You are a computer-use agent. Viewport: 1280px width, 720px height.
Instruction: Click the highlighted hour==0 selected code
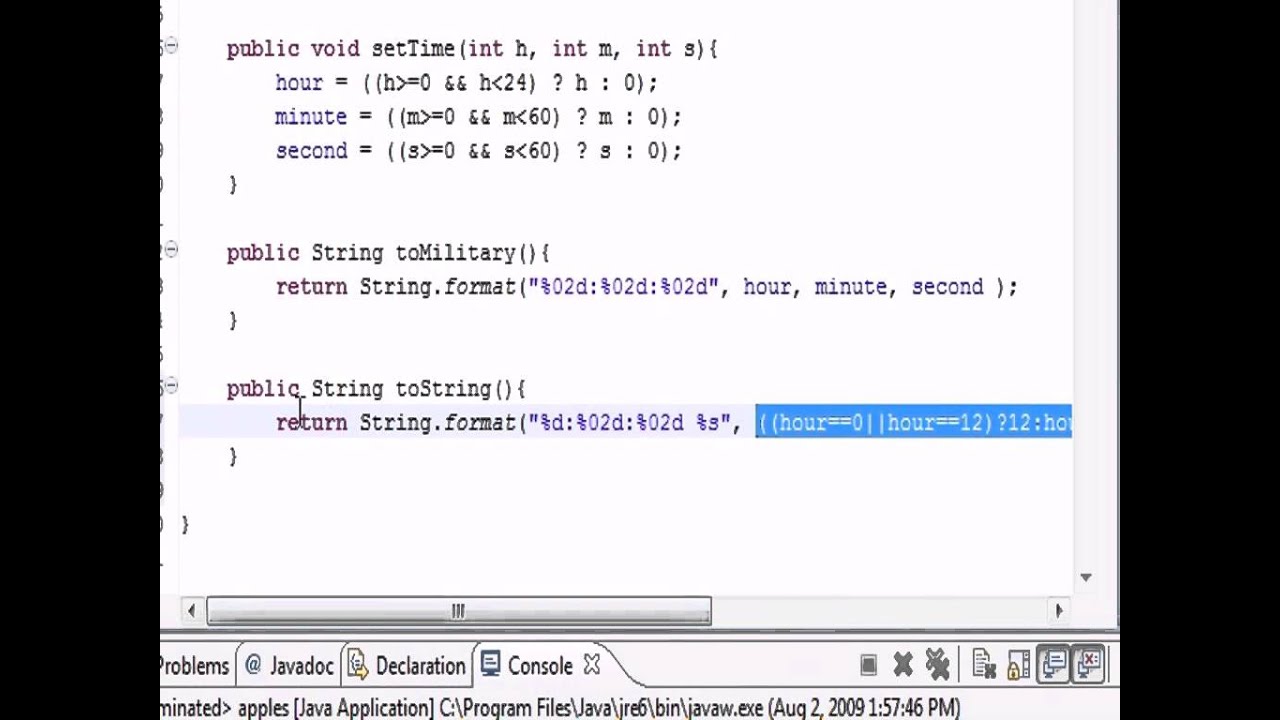click(x=913, y=423)
